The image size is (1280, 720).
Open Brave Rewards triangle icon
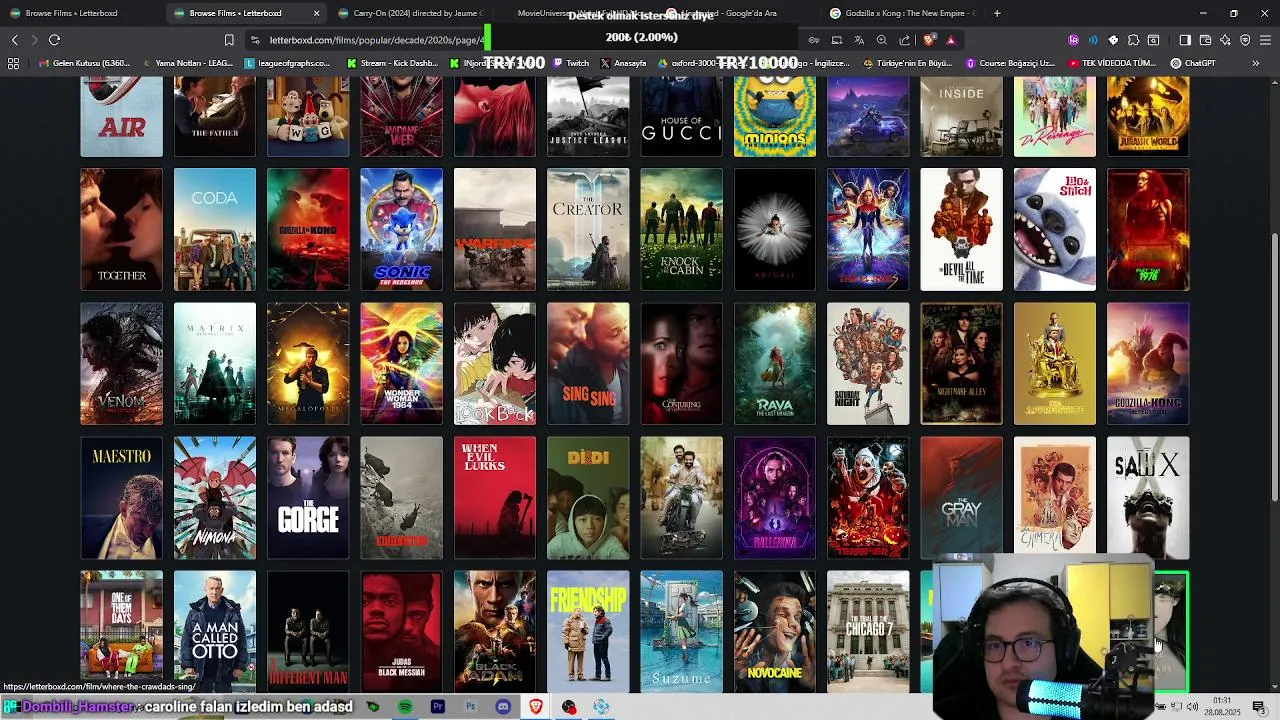click(x=951, y=40)
